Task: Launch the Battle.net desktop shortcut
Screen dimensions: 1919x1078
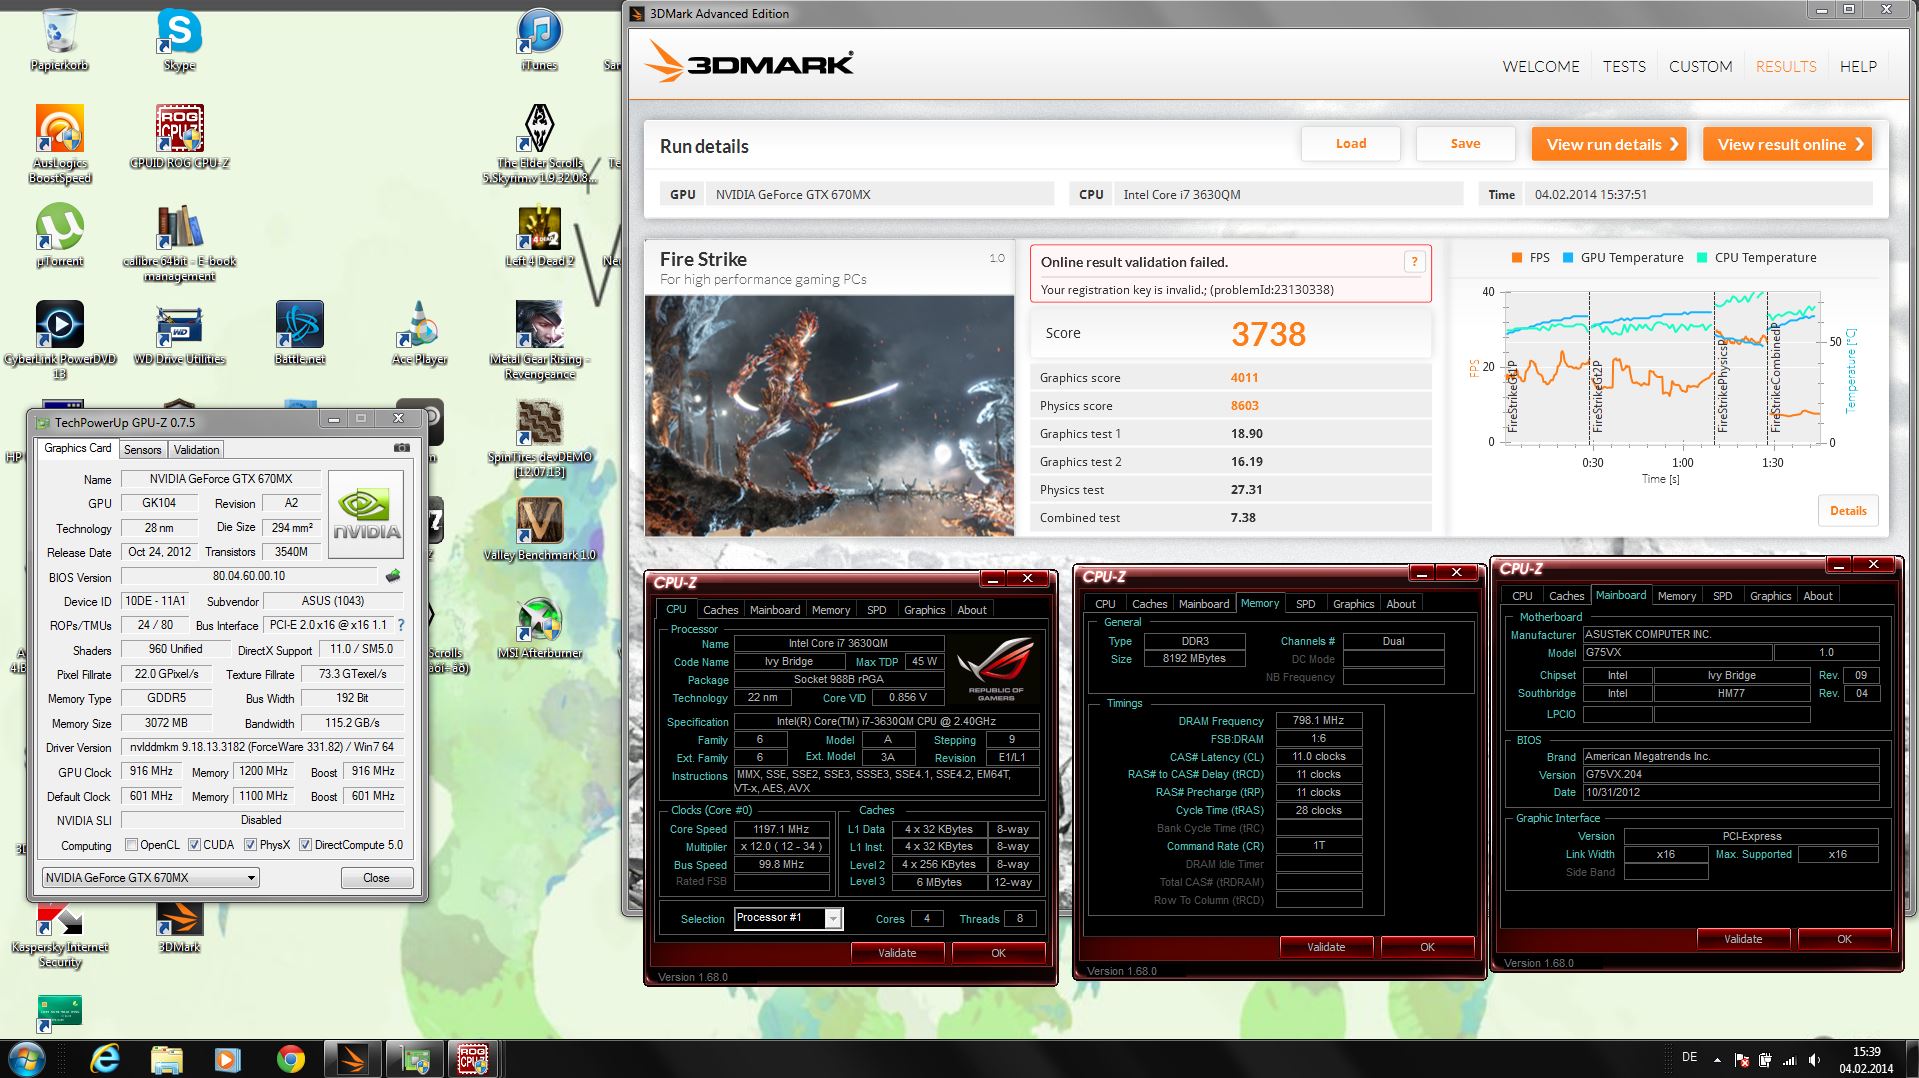Action: pyautogui.click(x=300, y=332)
